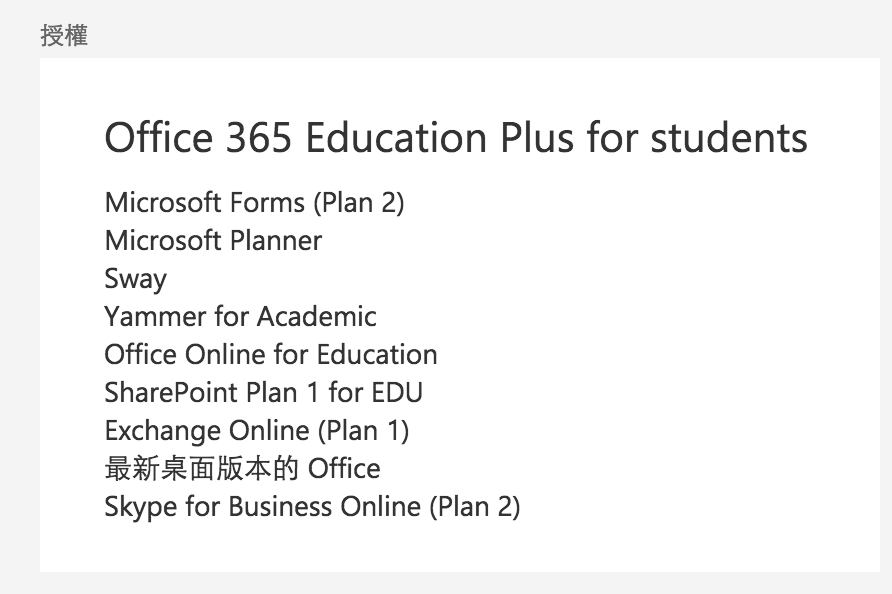
Task: Click the Sway license entry
Action: [x=135, y=279]
